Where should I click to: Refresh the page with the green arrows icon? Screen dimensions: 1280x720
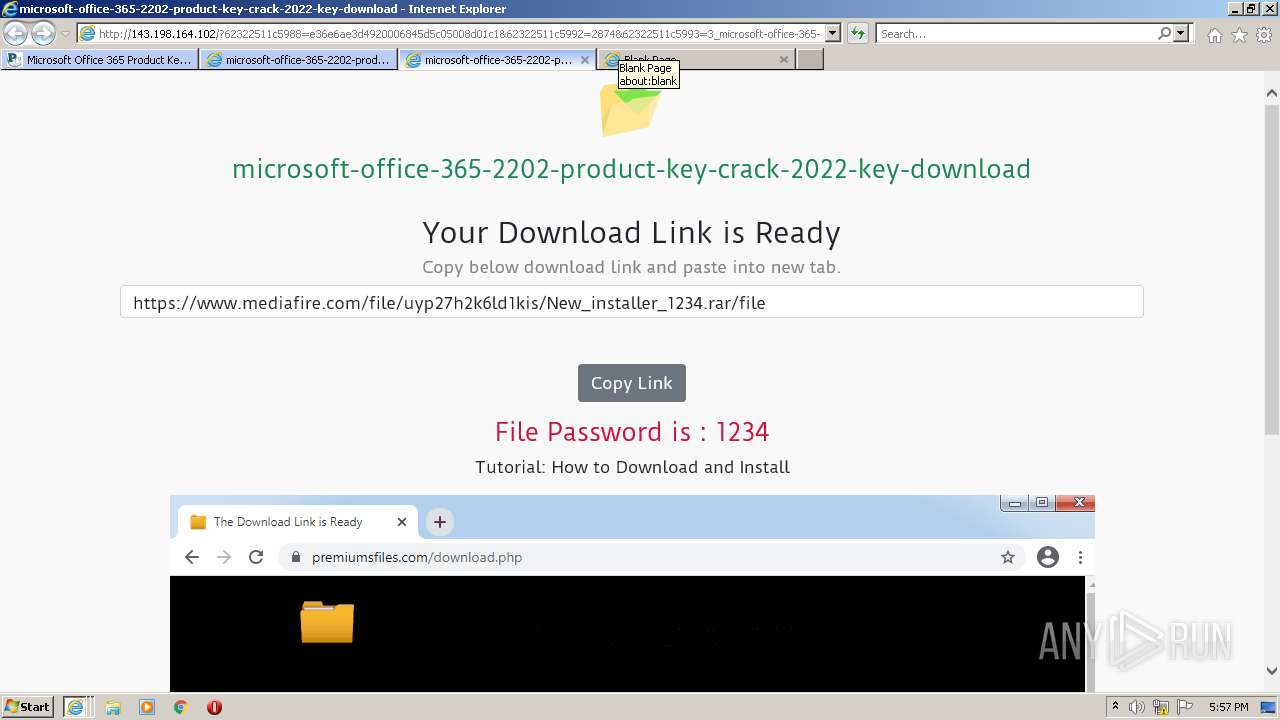[858, 34]
